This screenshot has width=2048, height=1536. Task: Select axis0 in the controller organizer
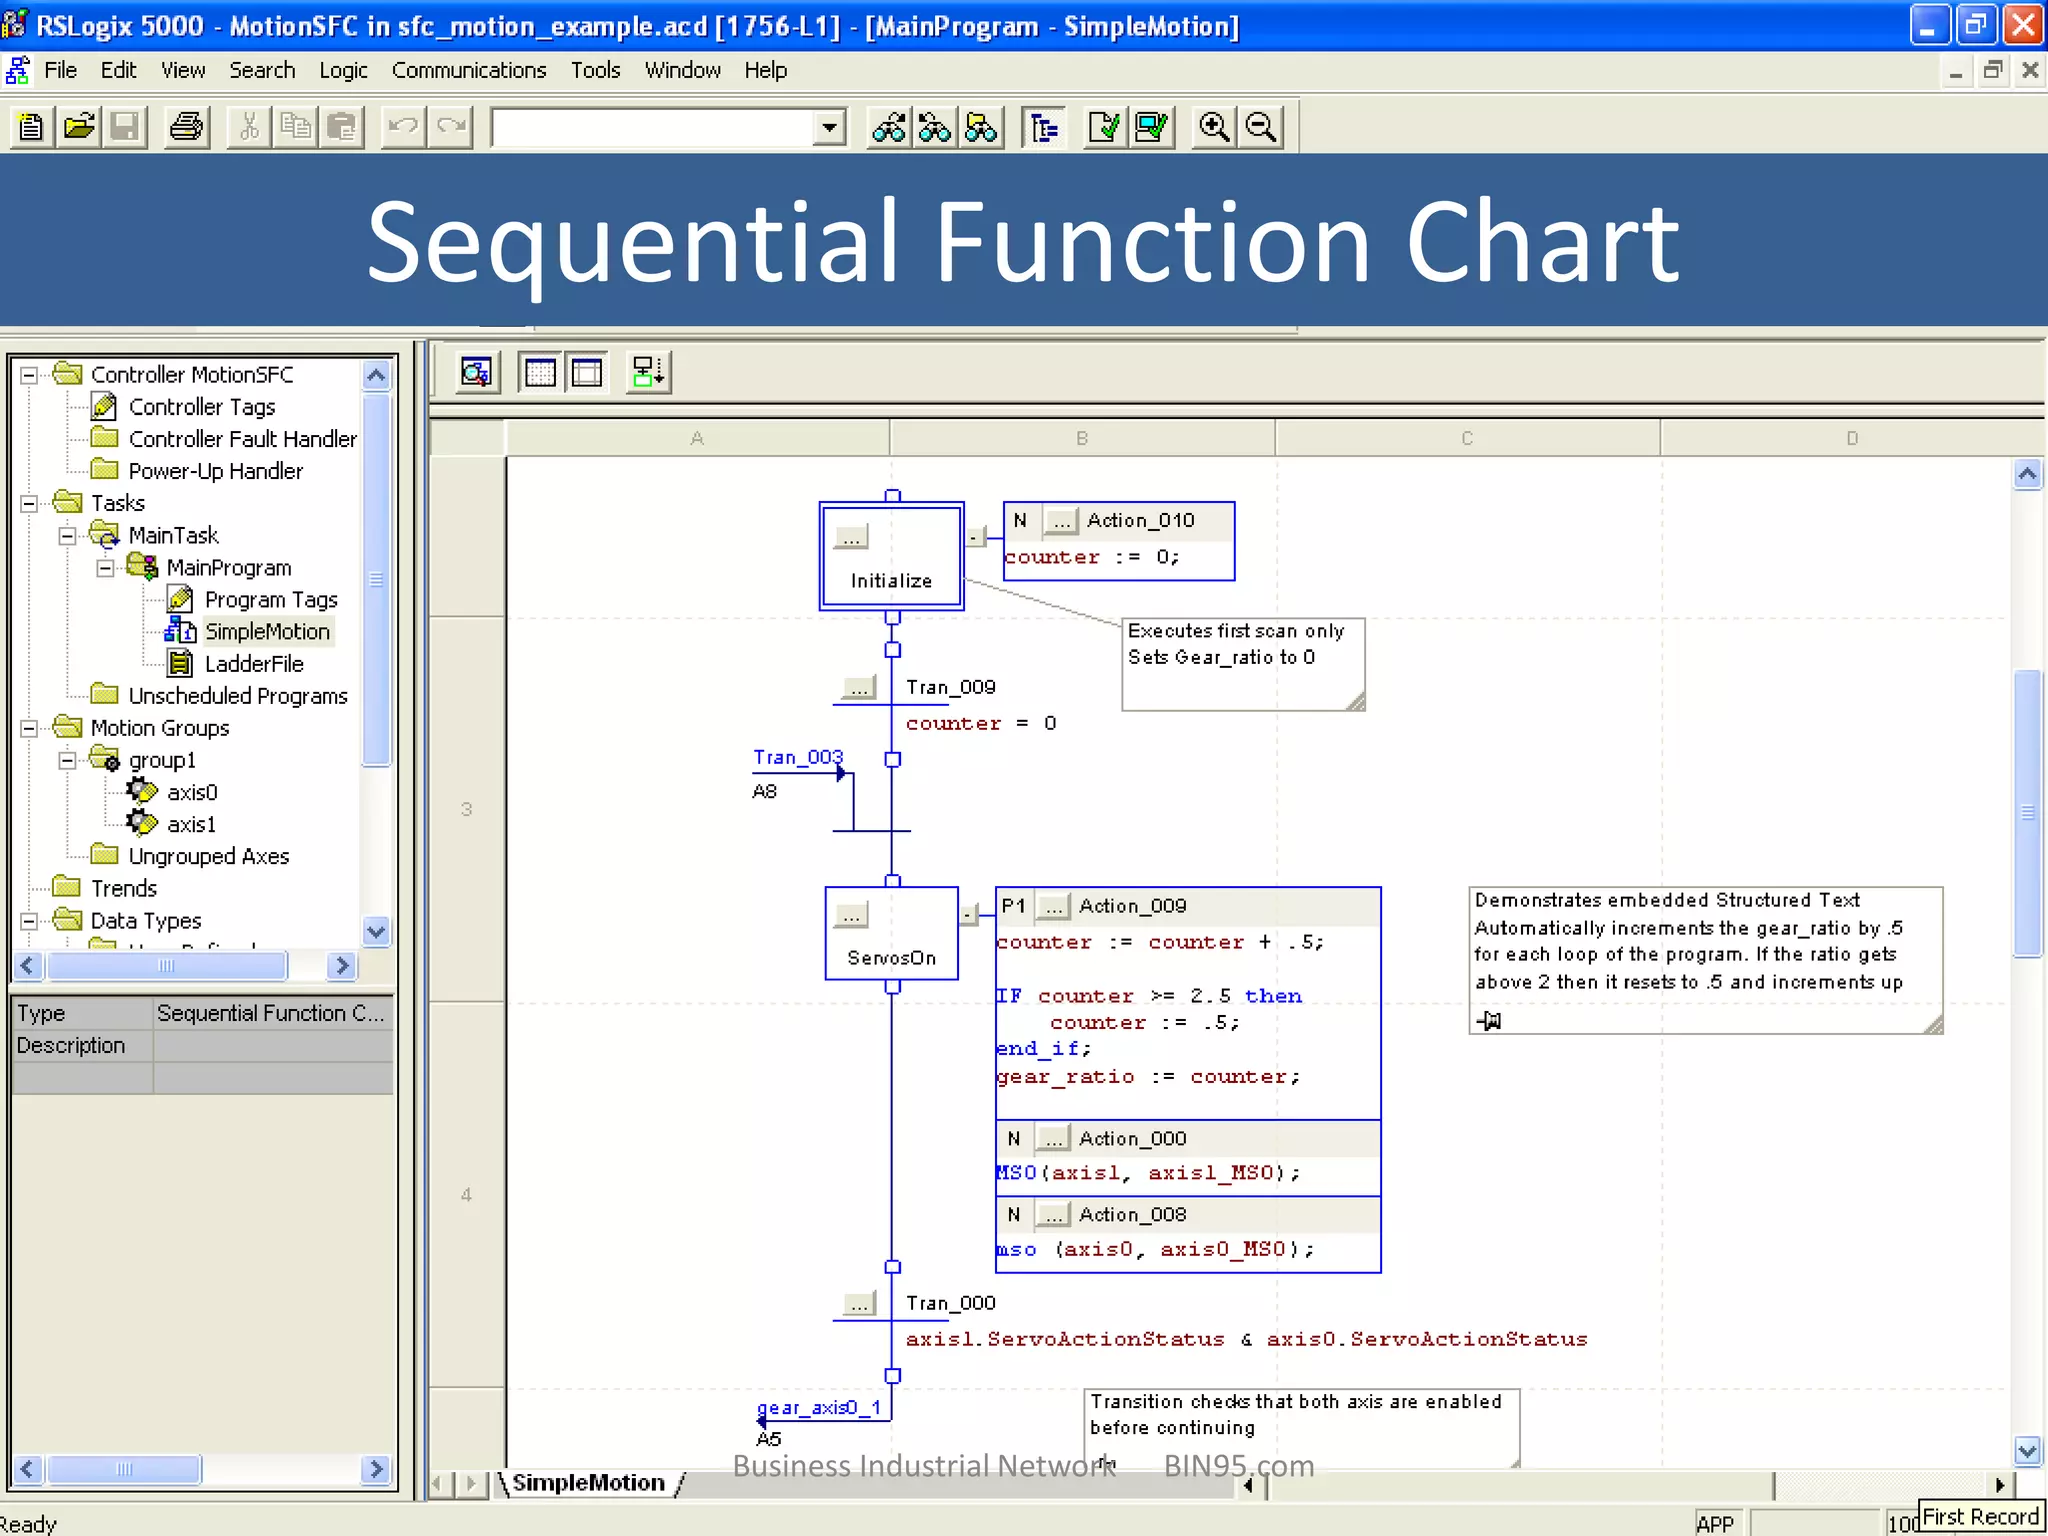191,793
